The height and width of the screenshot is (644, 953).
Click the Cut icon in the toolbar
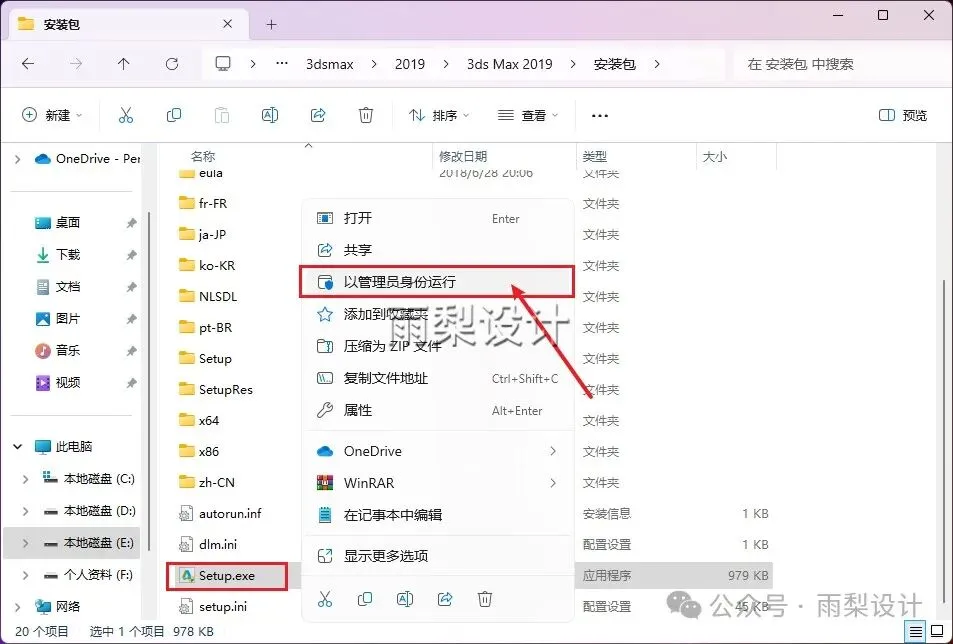[x=126, y=115]
